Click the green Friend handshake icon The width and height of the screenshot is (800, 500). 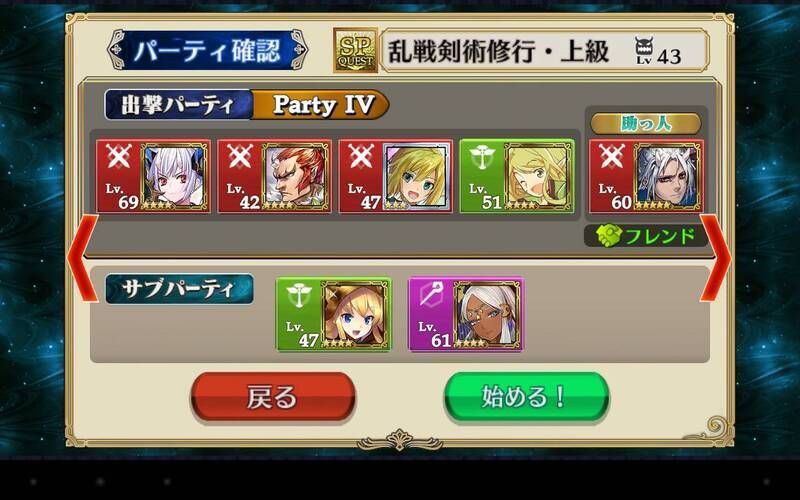[x=609, y=236]
